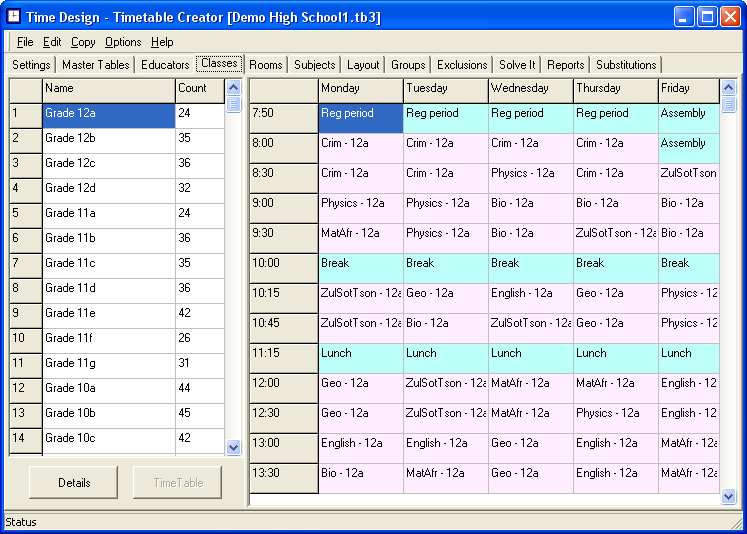747x534 pixels.
Task: Click the Details button
Action: coord(74,483)
